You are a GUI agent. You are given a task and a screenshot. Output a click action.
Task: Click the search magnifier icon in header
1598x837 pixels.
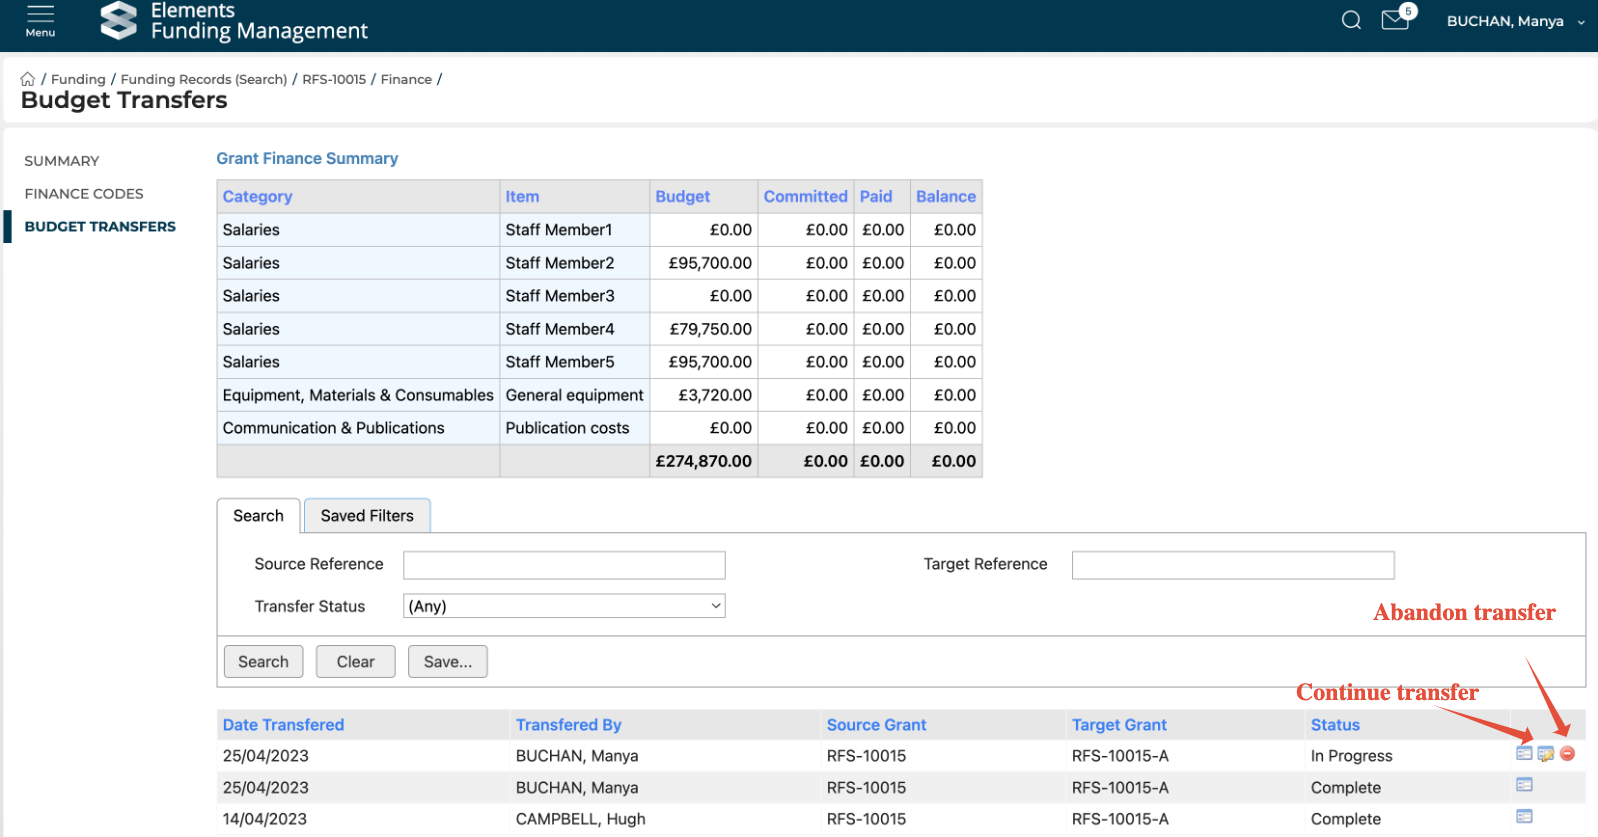pos(1351,20)
